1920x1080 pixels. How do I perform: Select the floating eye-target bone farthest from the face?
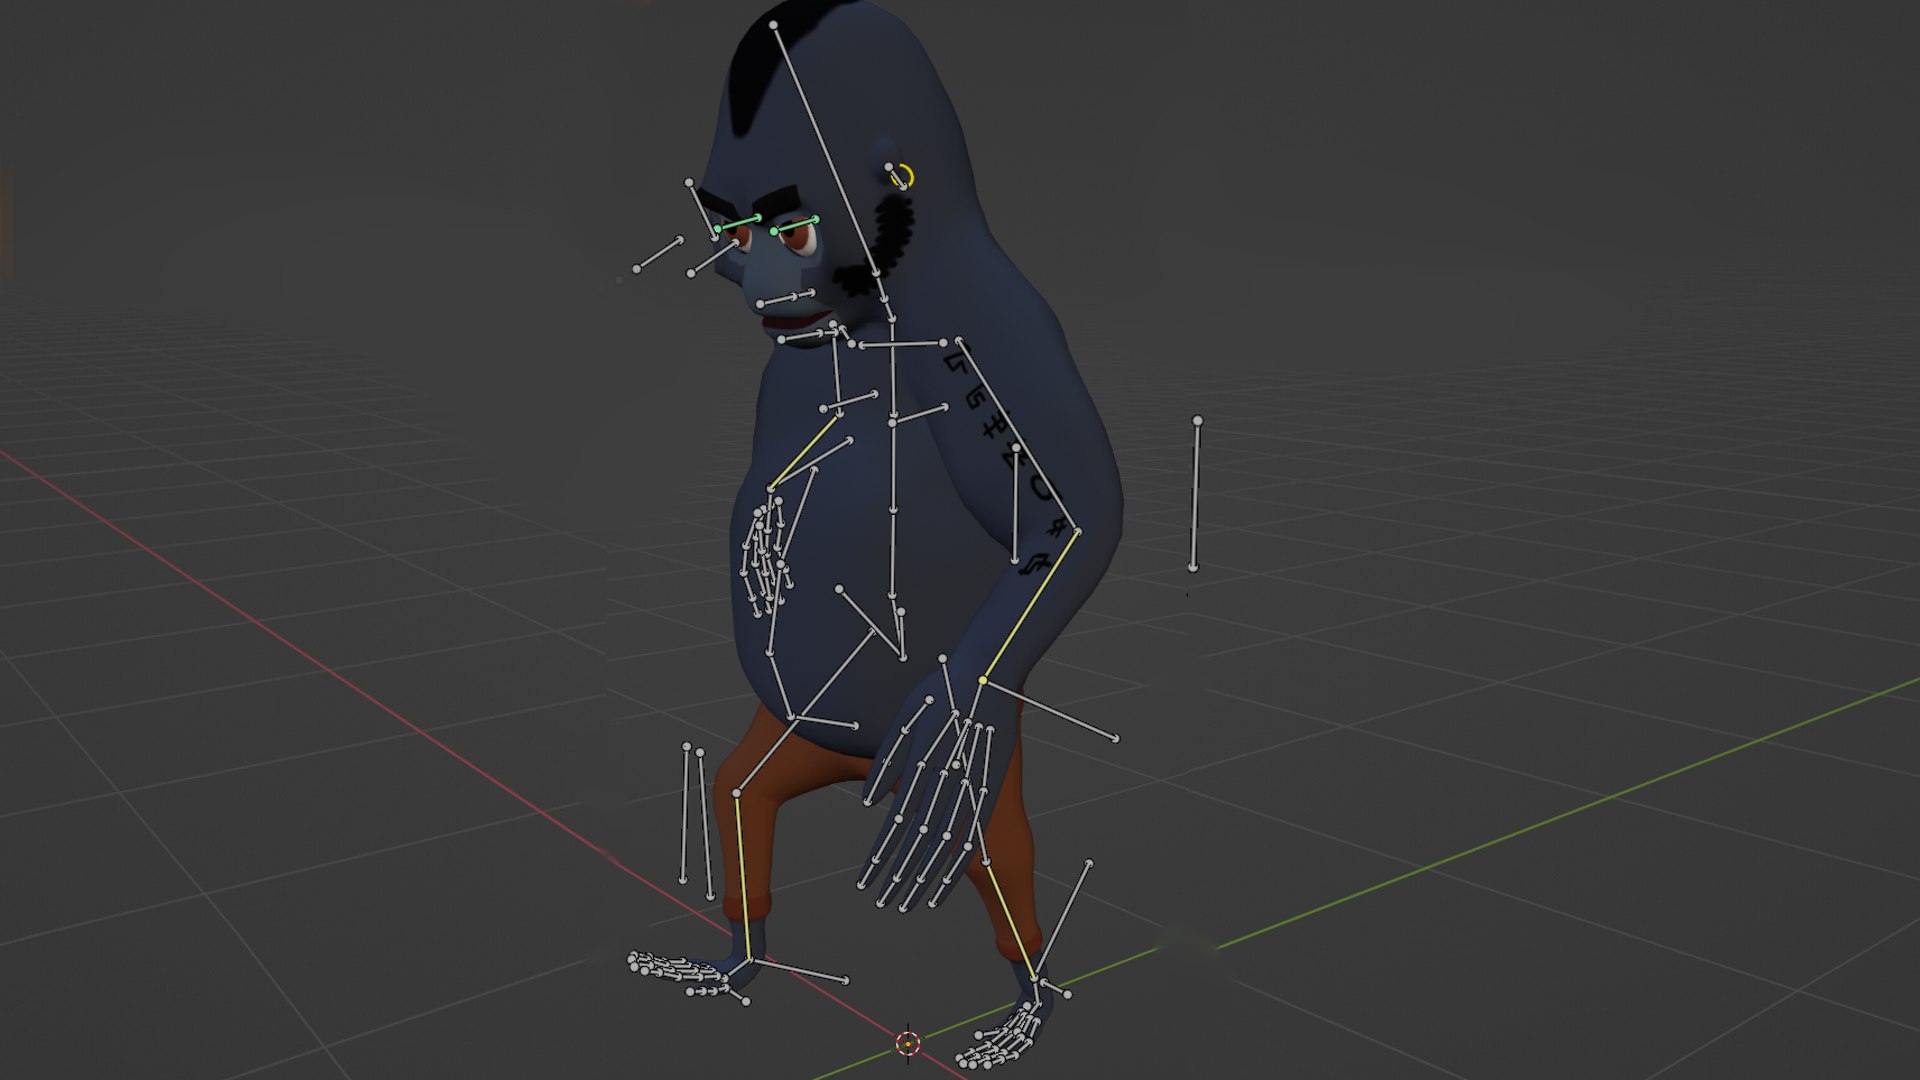click(x=659, y=254)
